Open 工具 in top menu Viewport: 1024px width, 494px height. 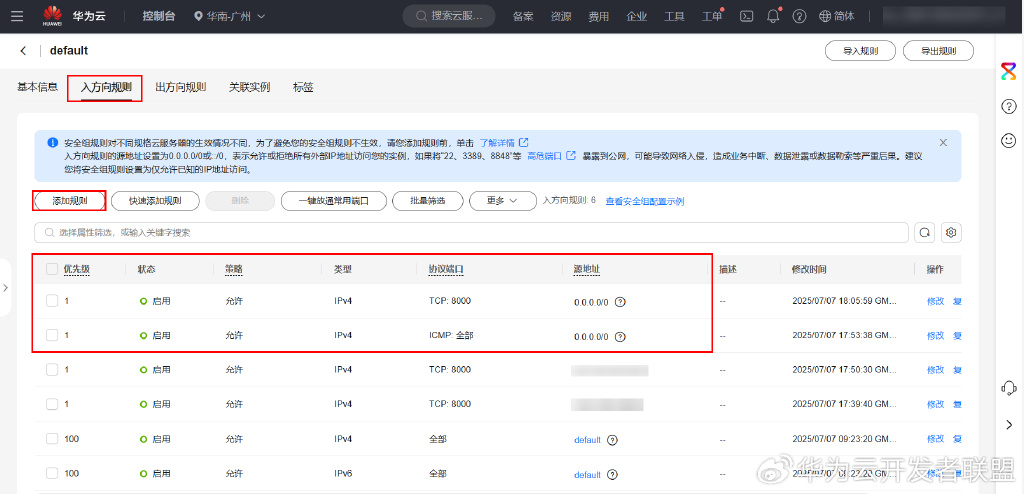674,16
